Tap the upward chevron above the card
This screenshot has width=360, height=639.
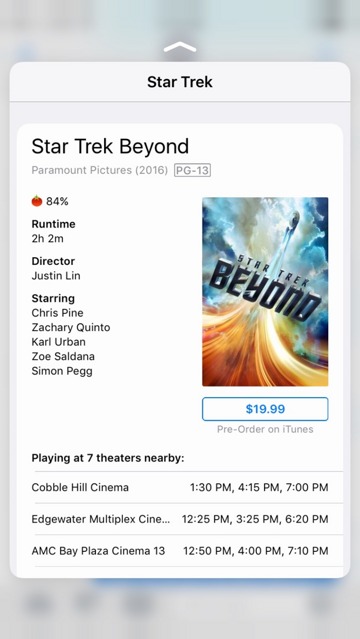(180, 48)
